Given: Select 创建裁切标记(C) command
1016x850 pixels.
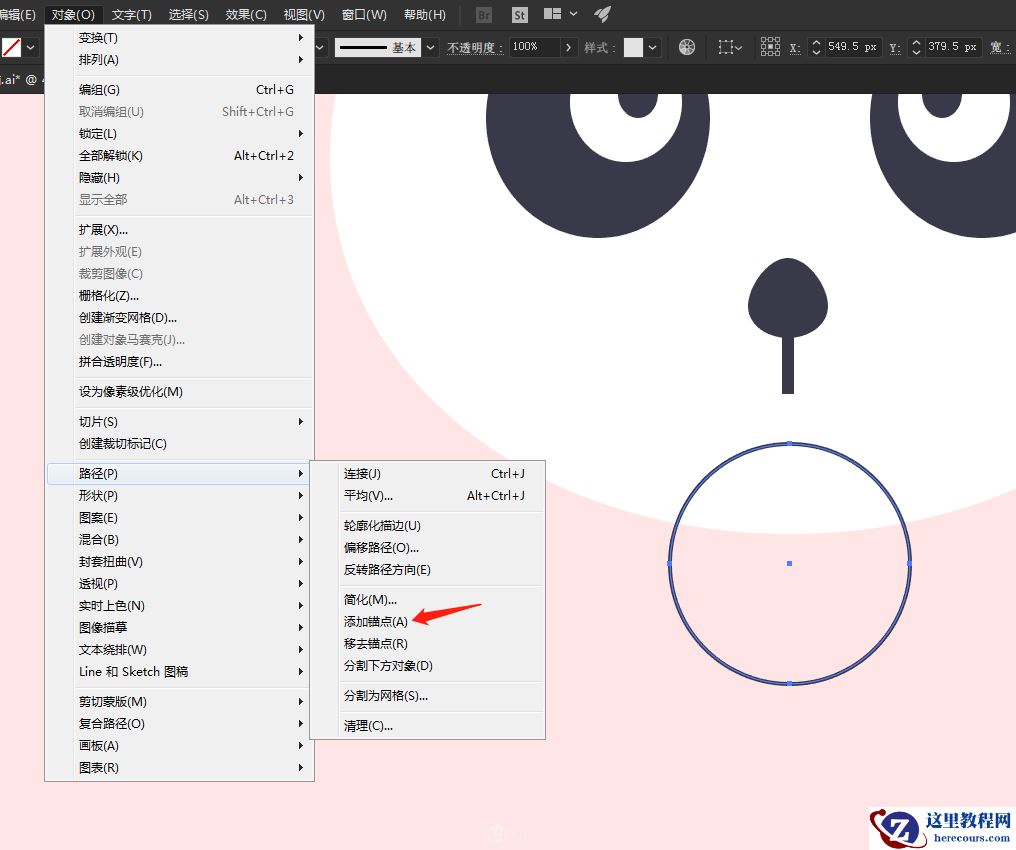Looking at the screenshot, I should click(x=123, y=443).
